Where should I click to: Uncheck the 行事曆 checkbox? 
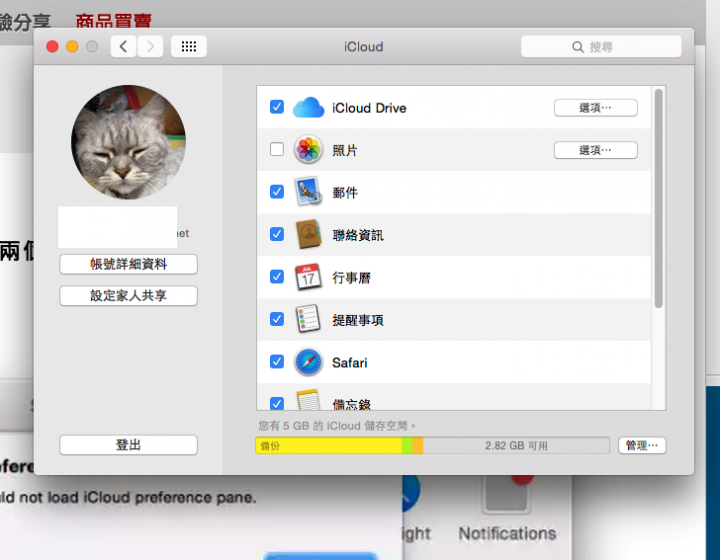(277, 276)
